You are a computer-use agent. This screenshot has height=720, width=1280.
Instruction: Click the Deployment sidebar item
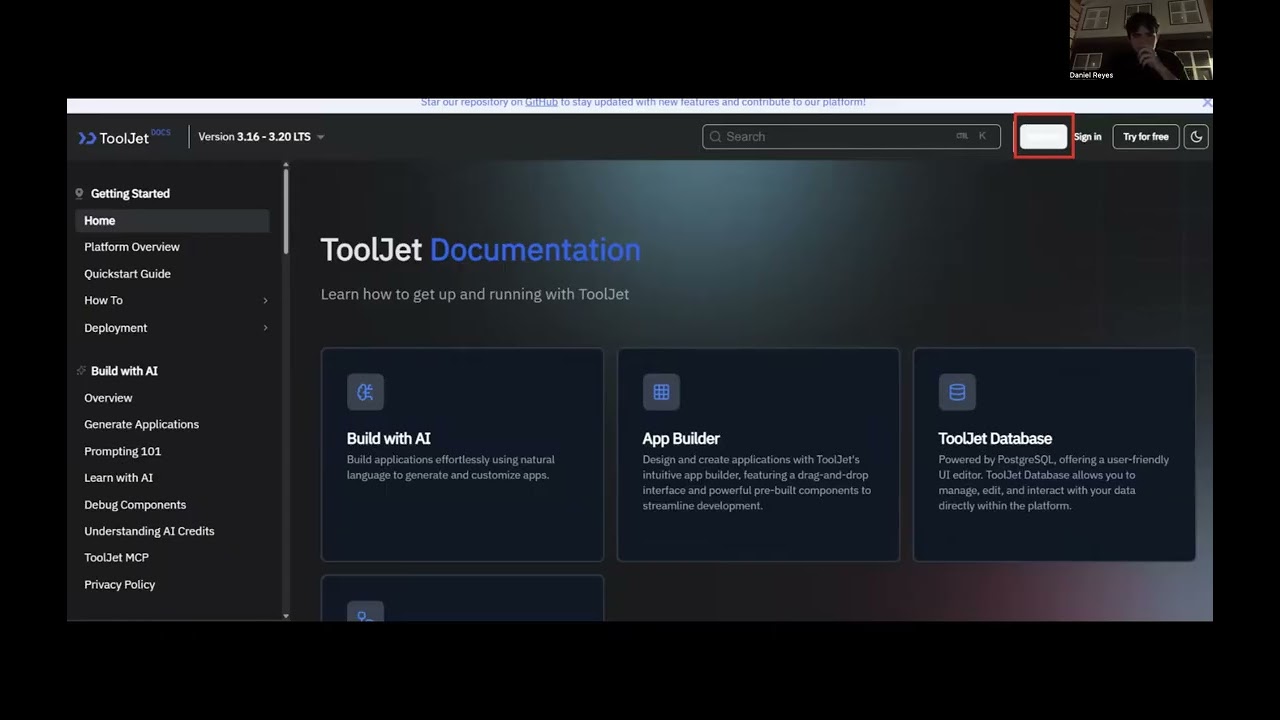coord(115,328)
